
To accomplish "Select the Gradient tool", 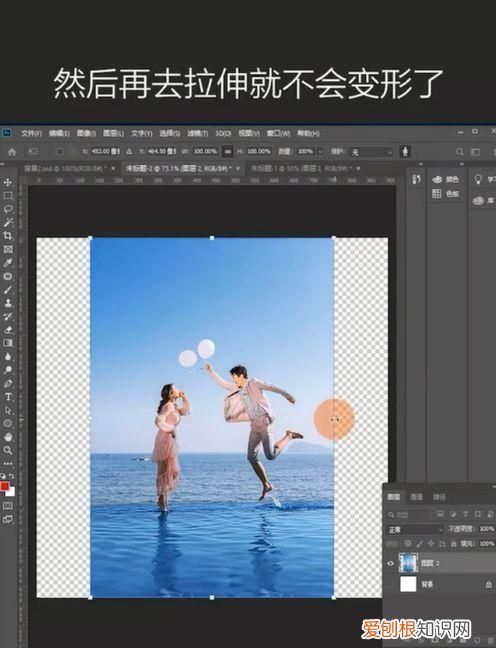I will [8, 343].
